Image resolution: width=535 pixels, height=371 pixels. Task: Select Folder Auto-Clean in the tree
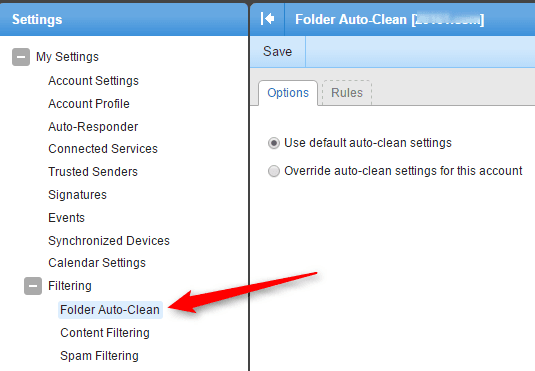click(x=110, y=310)
